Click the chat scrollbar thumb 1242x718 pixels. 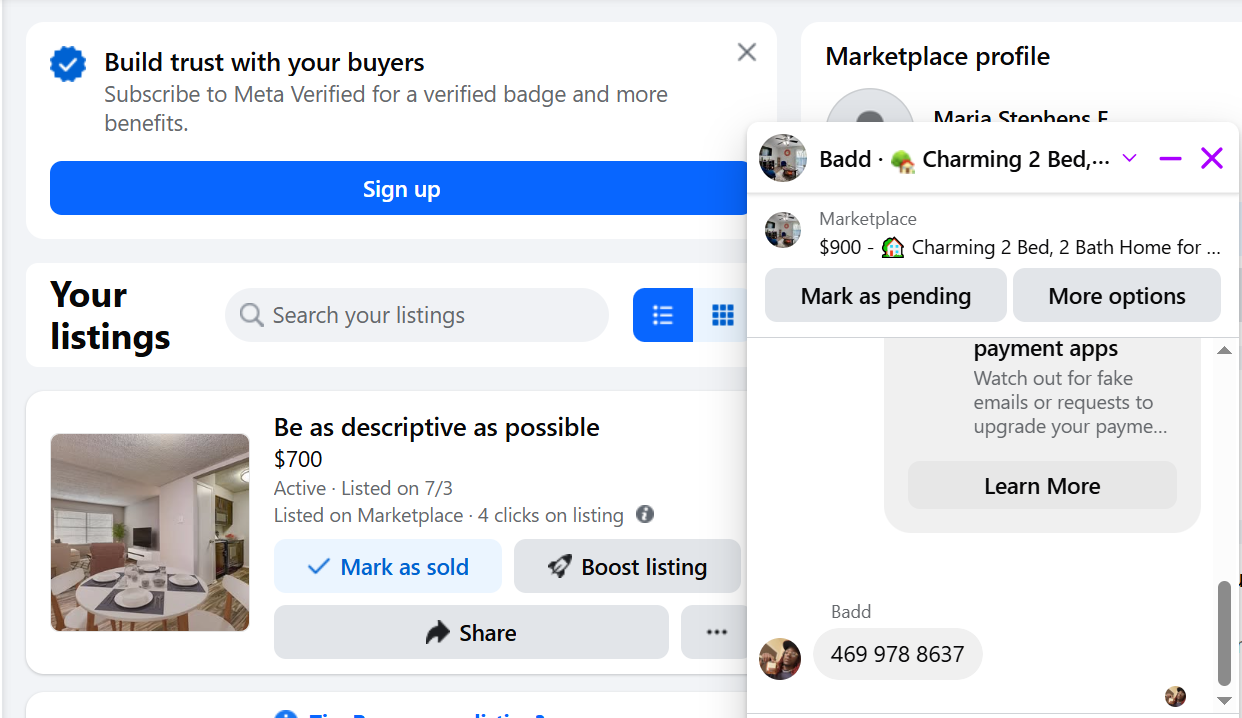[1224, 633]
